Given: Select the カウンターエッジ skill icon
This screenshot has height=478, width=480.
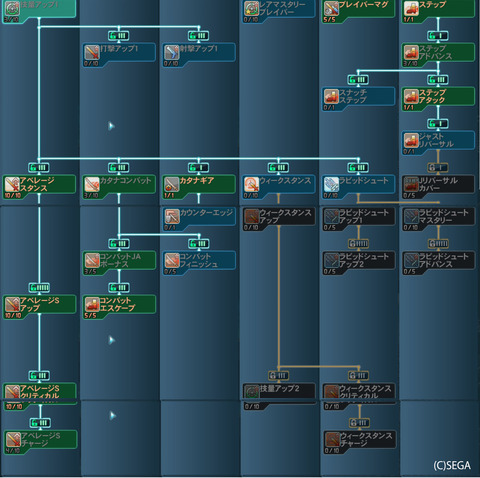Looking at the screenshot, I should (x=172, y=216).
